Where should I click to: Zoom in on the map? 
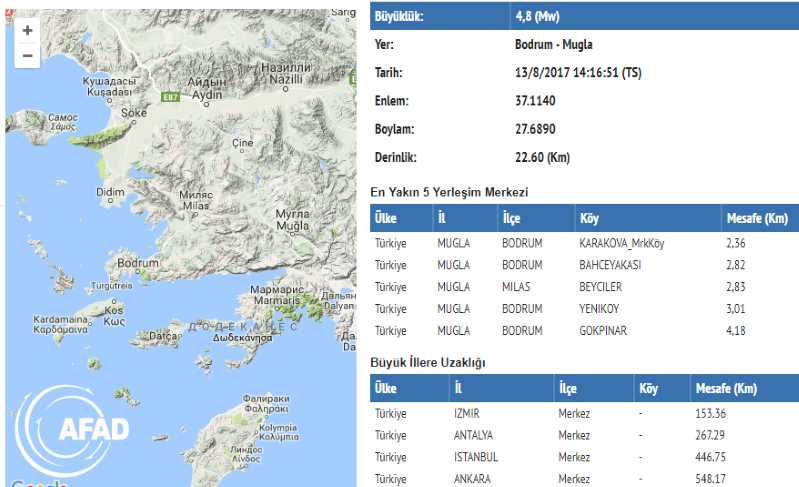tap(27, 31)
